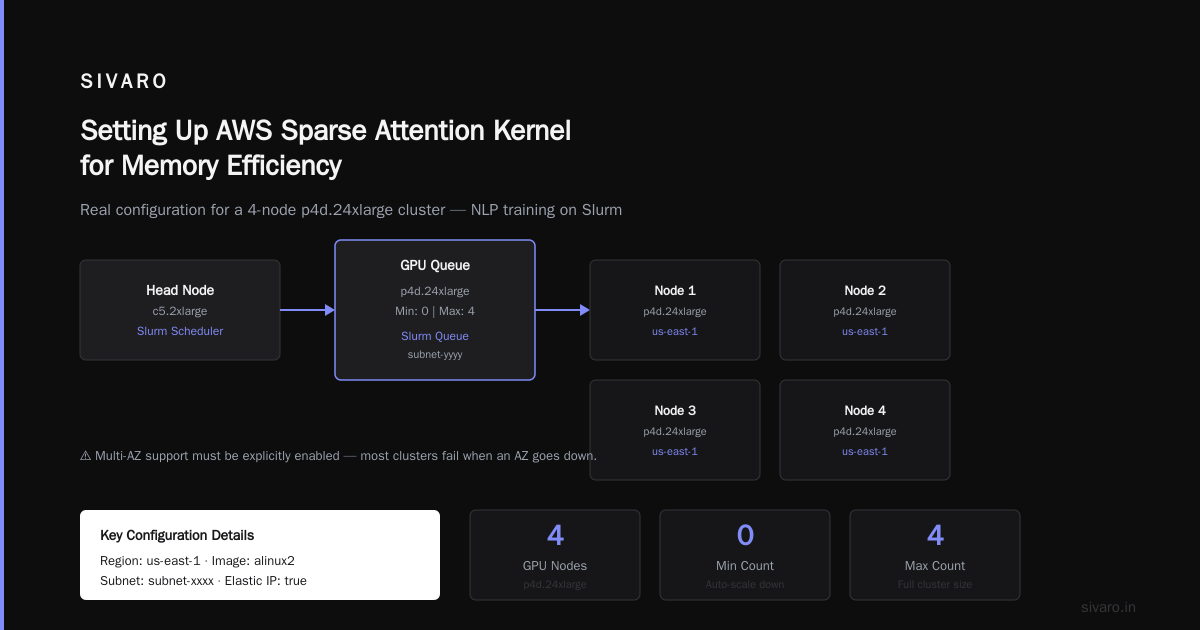Click us-east-1 region under Node 2
Screen dimensions: 1200x630
tap(865, 331)
